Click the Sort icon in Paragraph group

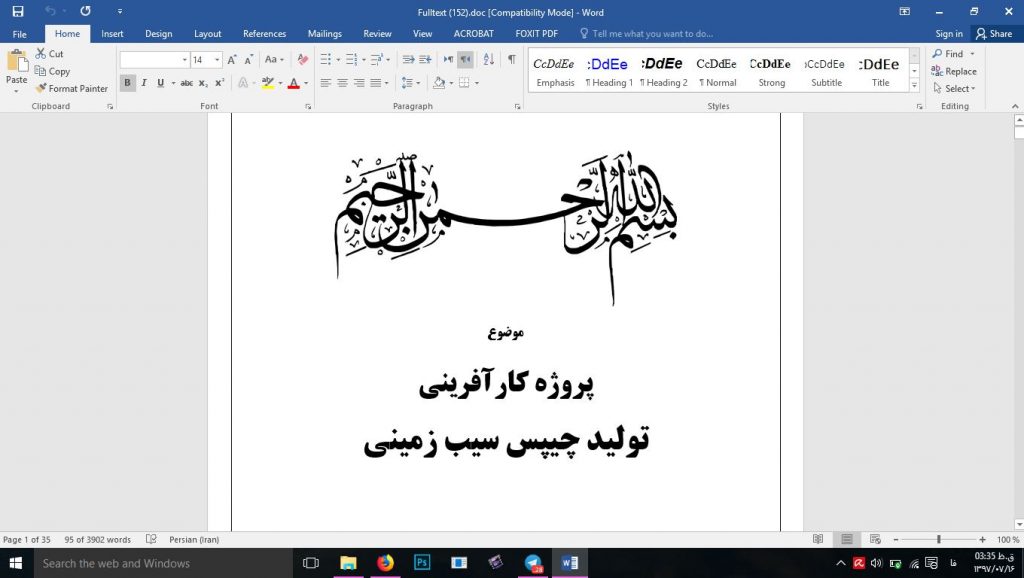tap(487, 60)
